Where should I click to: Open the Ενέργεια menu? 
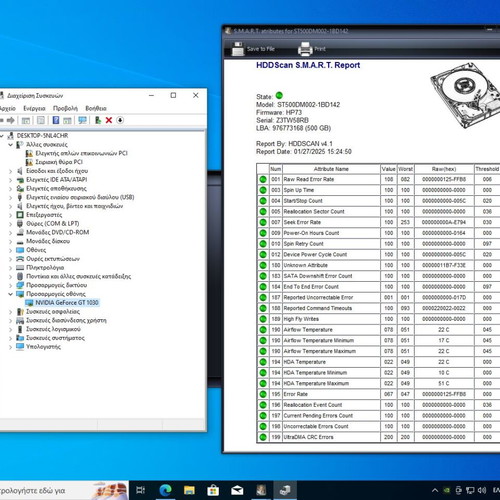(x=34, y=108)
